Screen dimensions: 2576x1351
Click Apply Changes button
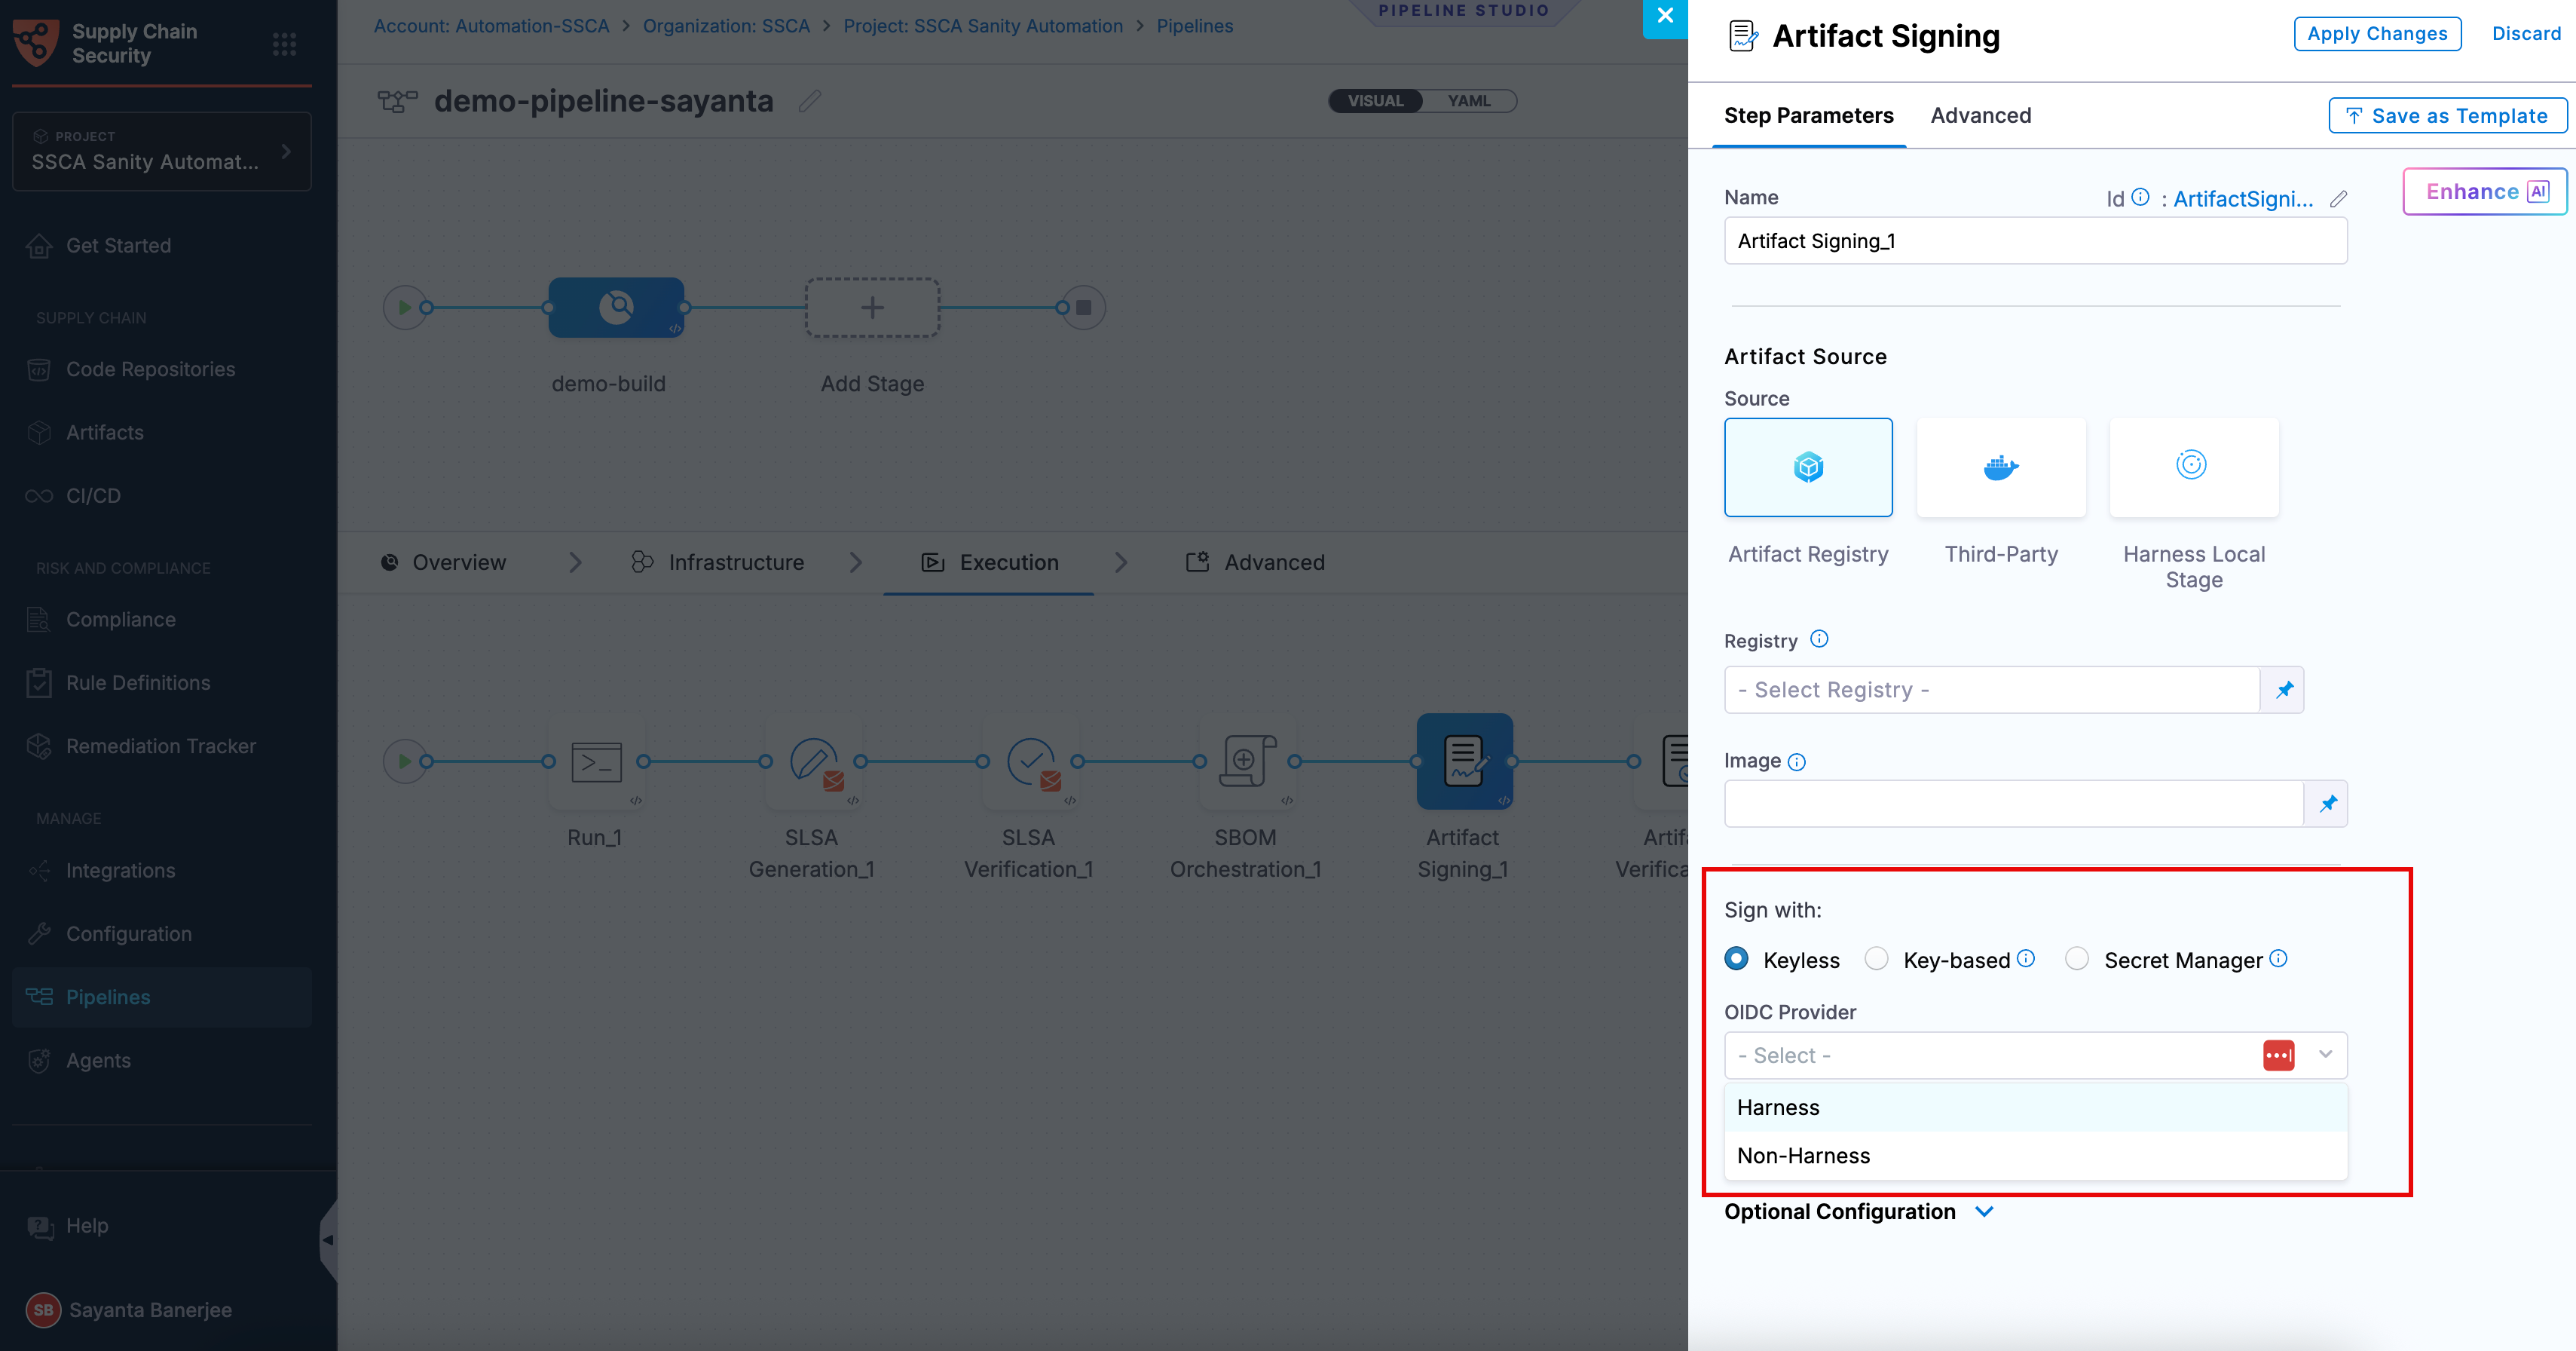tap(2377, 34)
